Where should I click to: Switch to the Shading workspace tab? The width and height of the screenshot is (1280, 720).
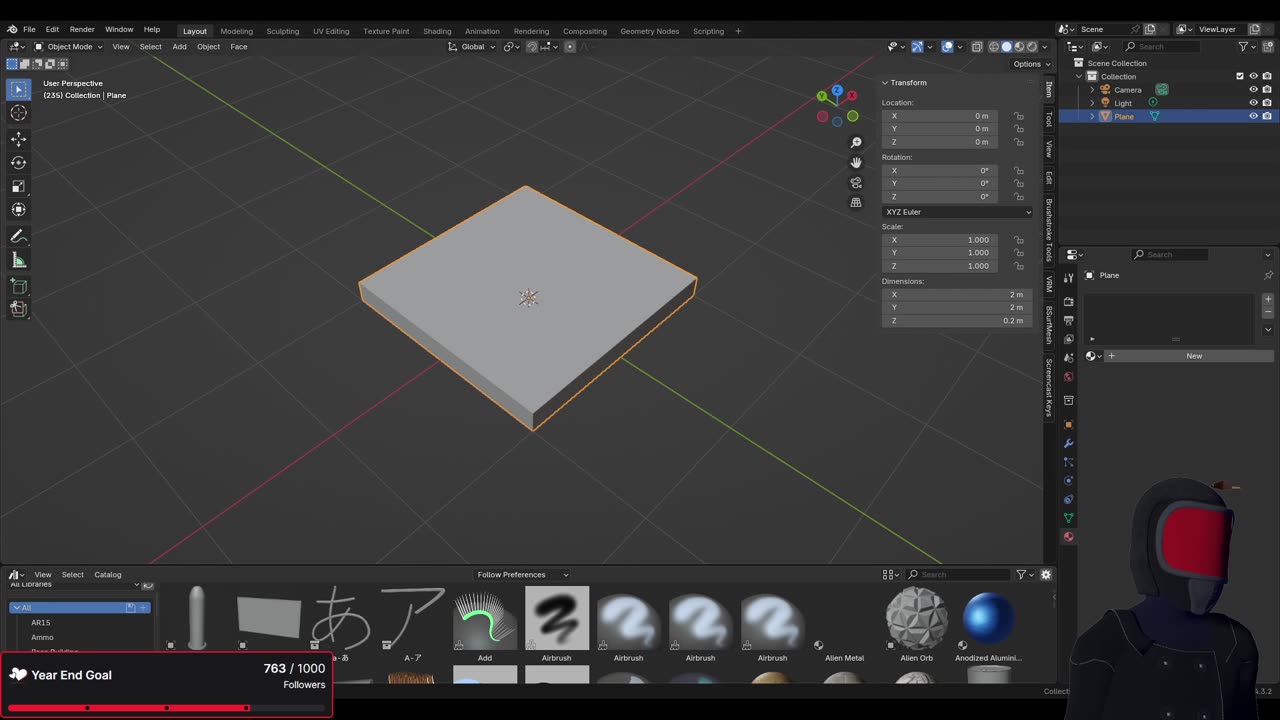click(x=437, y=31)
